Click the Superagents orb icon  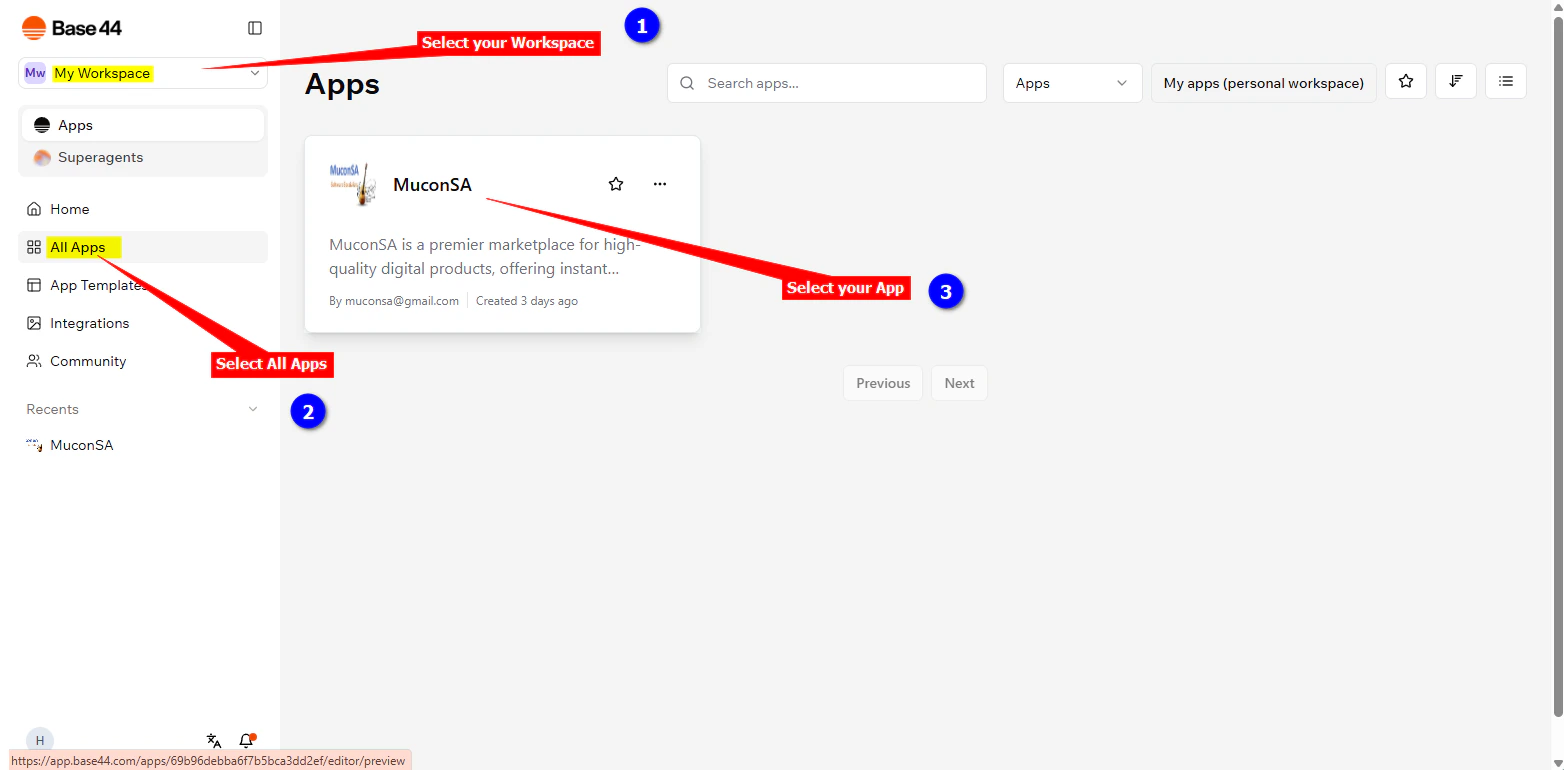[42, 157]
